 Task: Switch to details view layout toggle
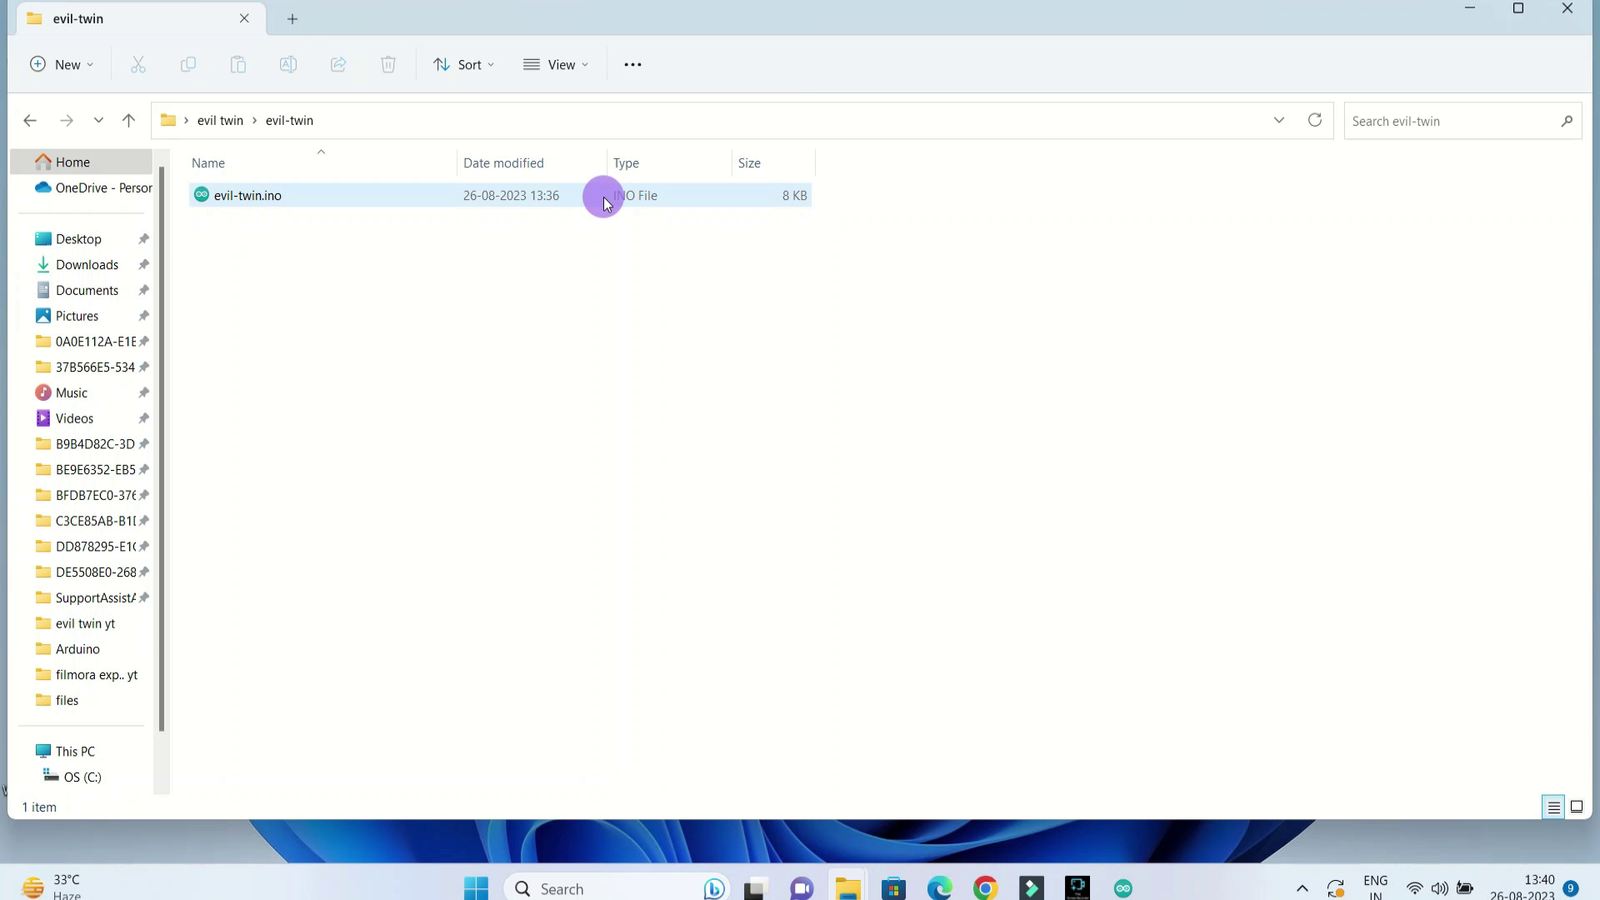click(1553, 807)
